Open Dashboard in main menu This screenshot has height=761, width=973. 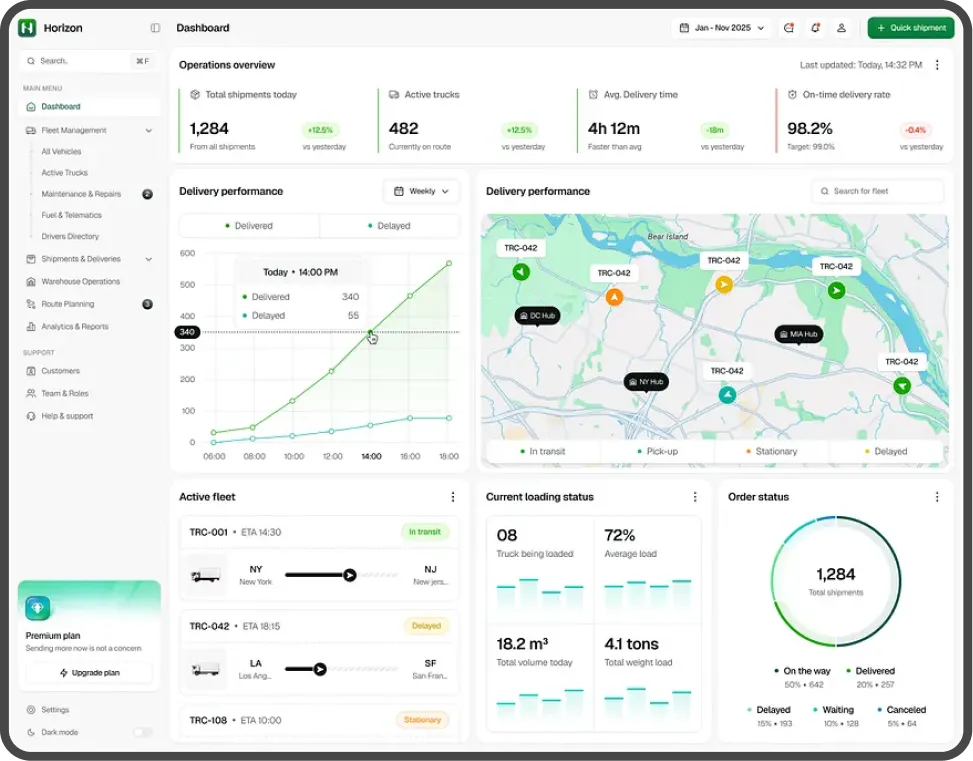point(89,107)
